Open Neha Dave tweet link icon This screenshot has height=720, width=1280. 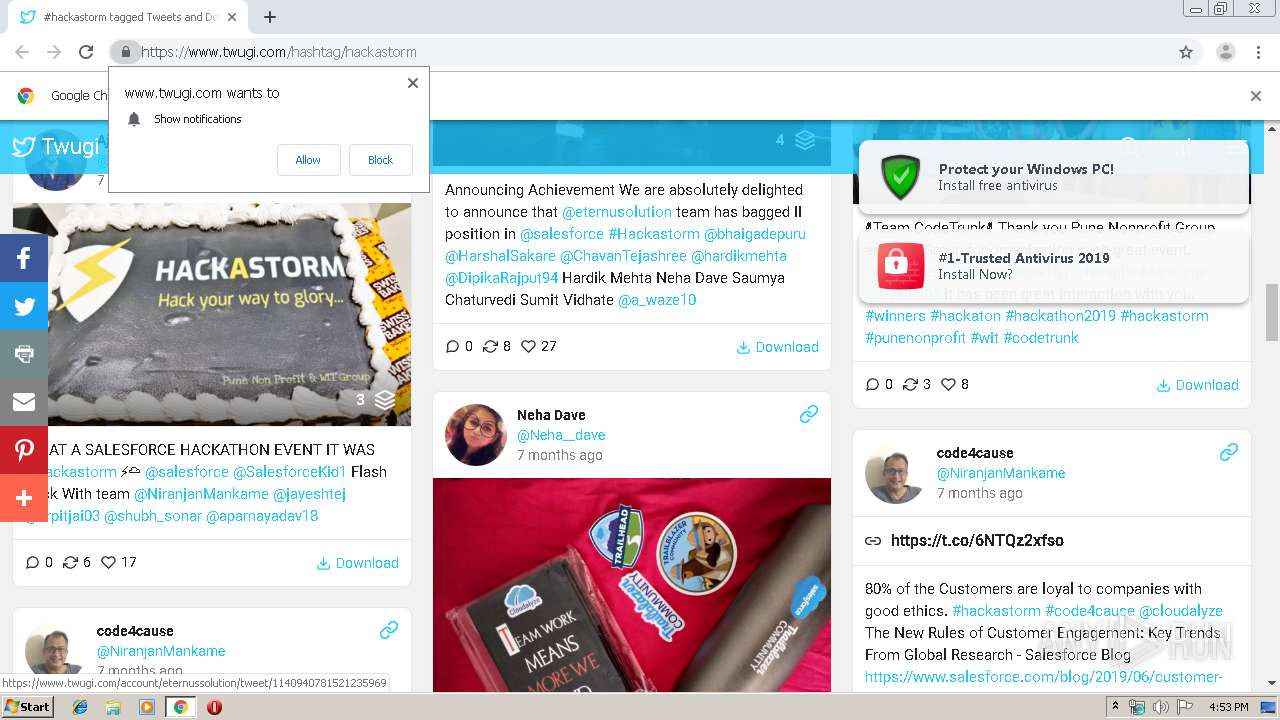[809, 414]
